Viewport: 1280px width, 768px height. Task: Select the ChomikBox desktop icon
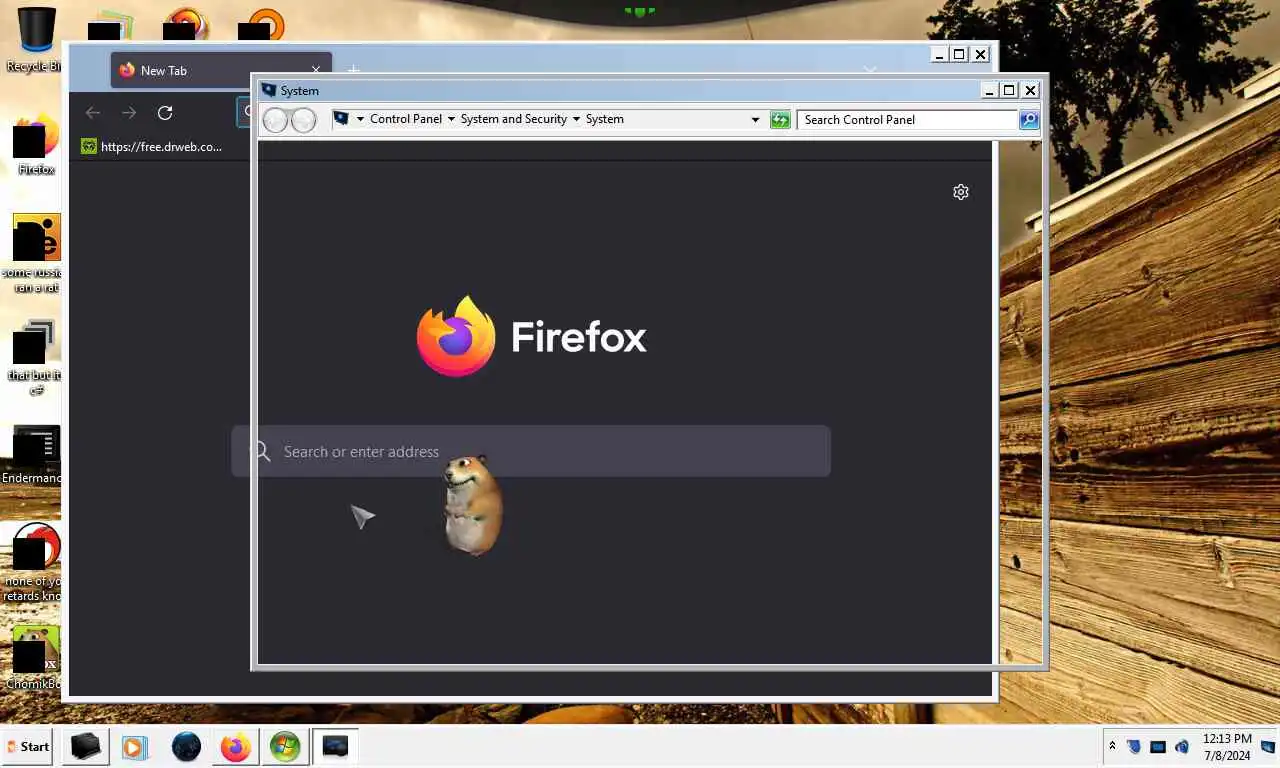[x=36, y=658]
